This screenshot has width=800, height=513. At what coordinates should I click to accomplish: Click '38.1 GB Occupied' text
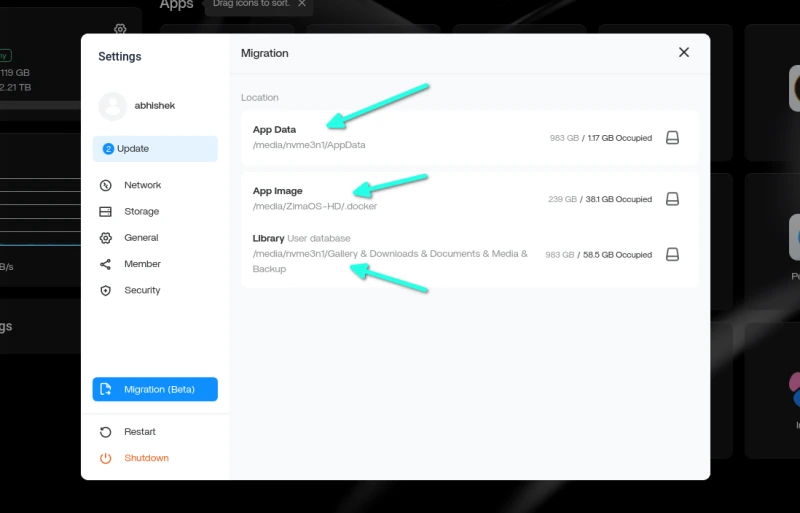click(618, 199)
